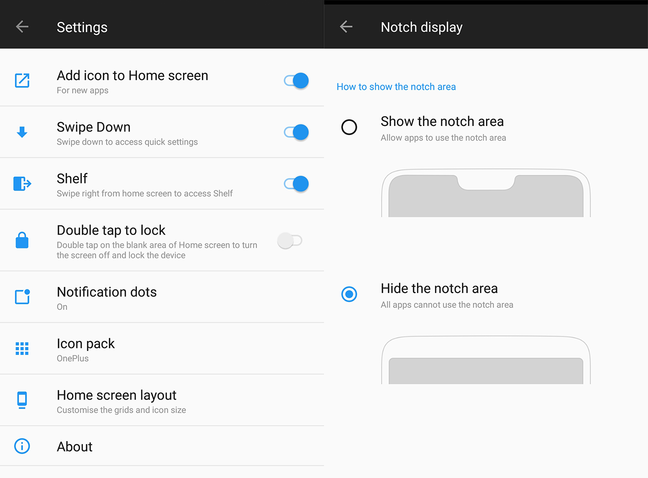Click 'All apps cannot use the notch area' text

(x=447, y=305)
